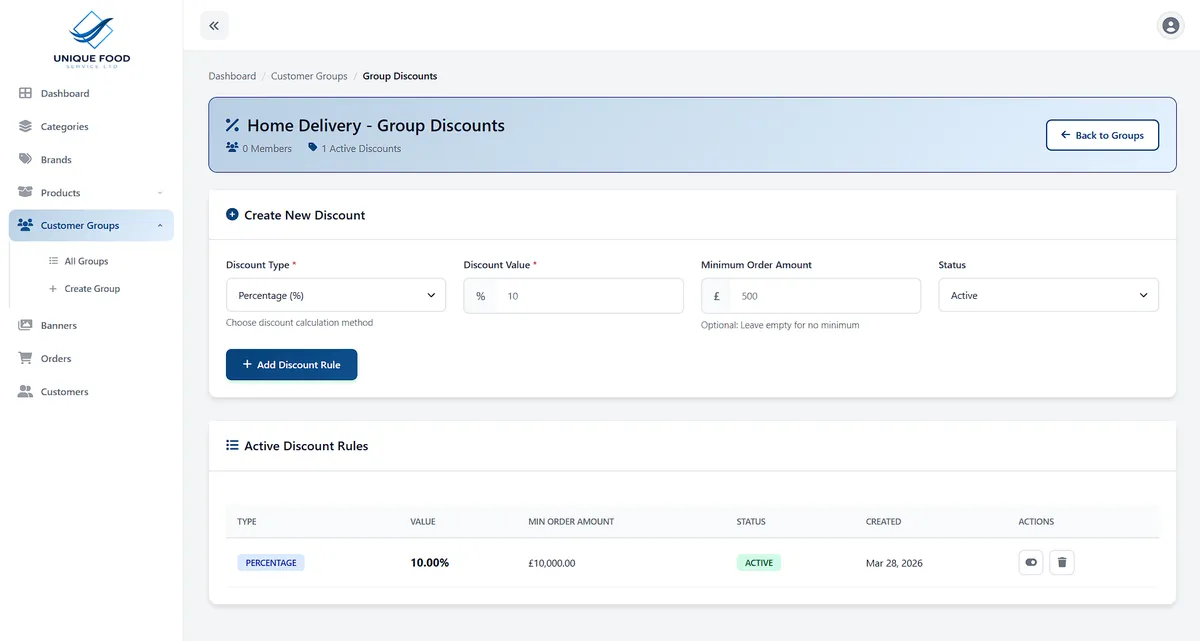Screen dimensions: 1200x641
Task: Click the Dashboard breadcrumb link
Action: pyautogui.click(x=232, y=76)
